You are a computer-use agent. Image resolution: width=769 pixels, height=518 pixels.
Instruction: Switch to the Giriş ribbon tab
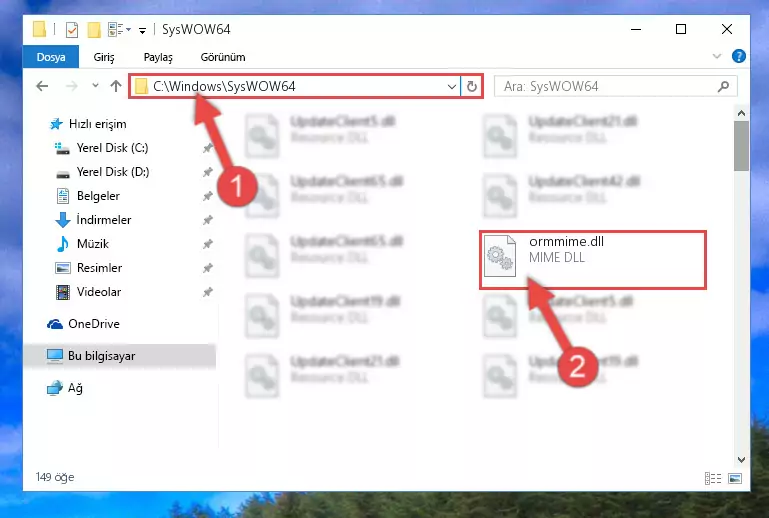[x=104, y=57]
